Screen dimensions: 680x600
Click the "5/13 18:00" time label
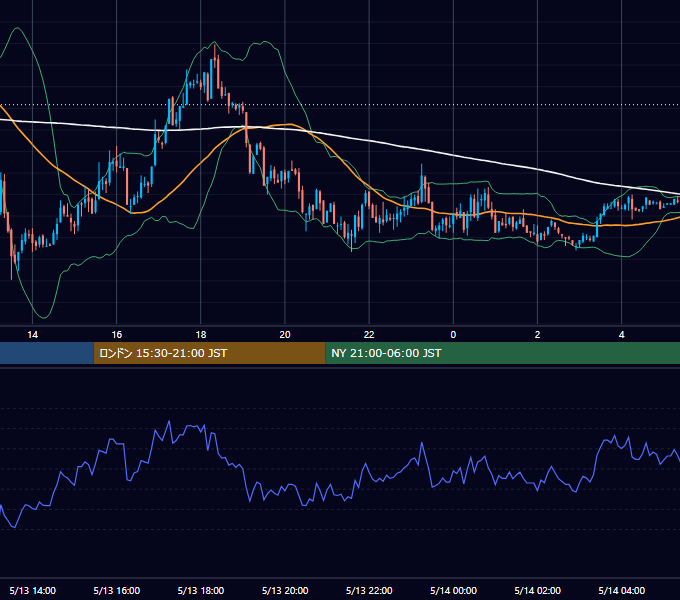(201, 590)
